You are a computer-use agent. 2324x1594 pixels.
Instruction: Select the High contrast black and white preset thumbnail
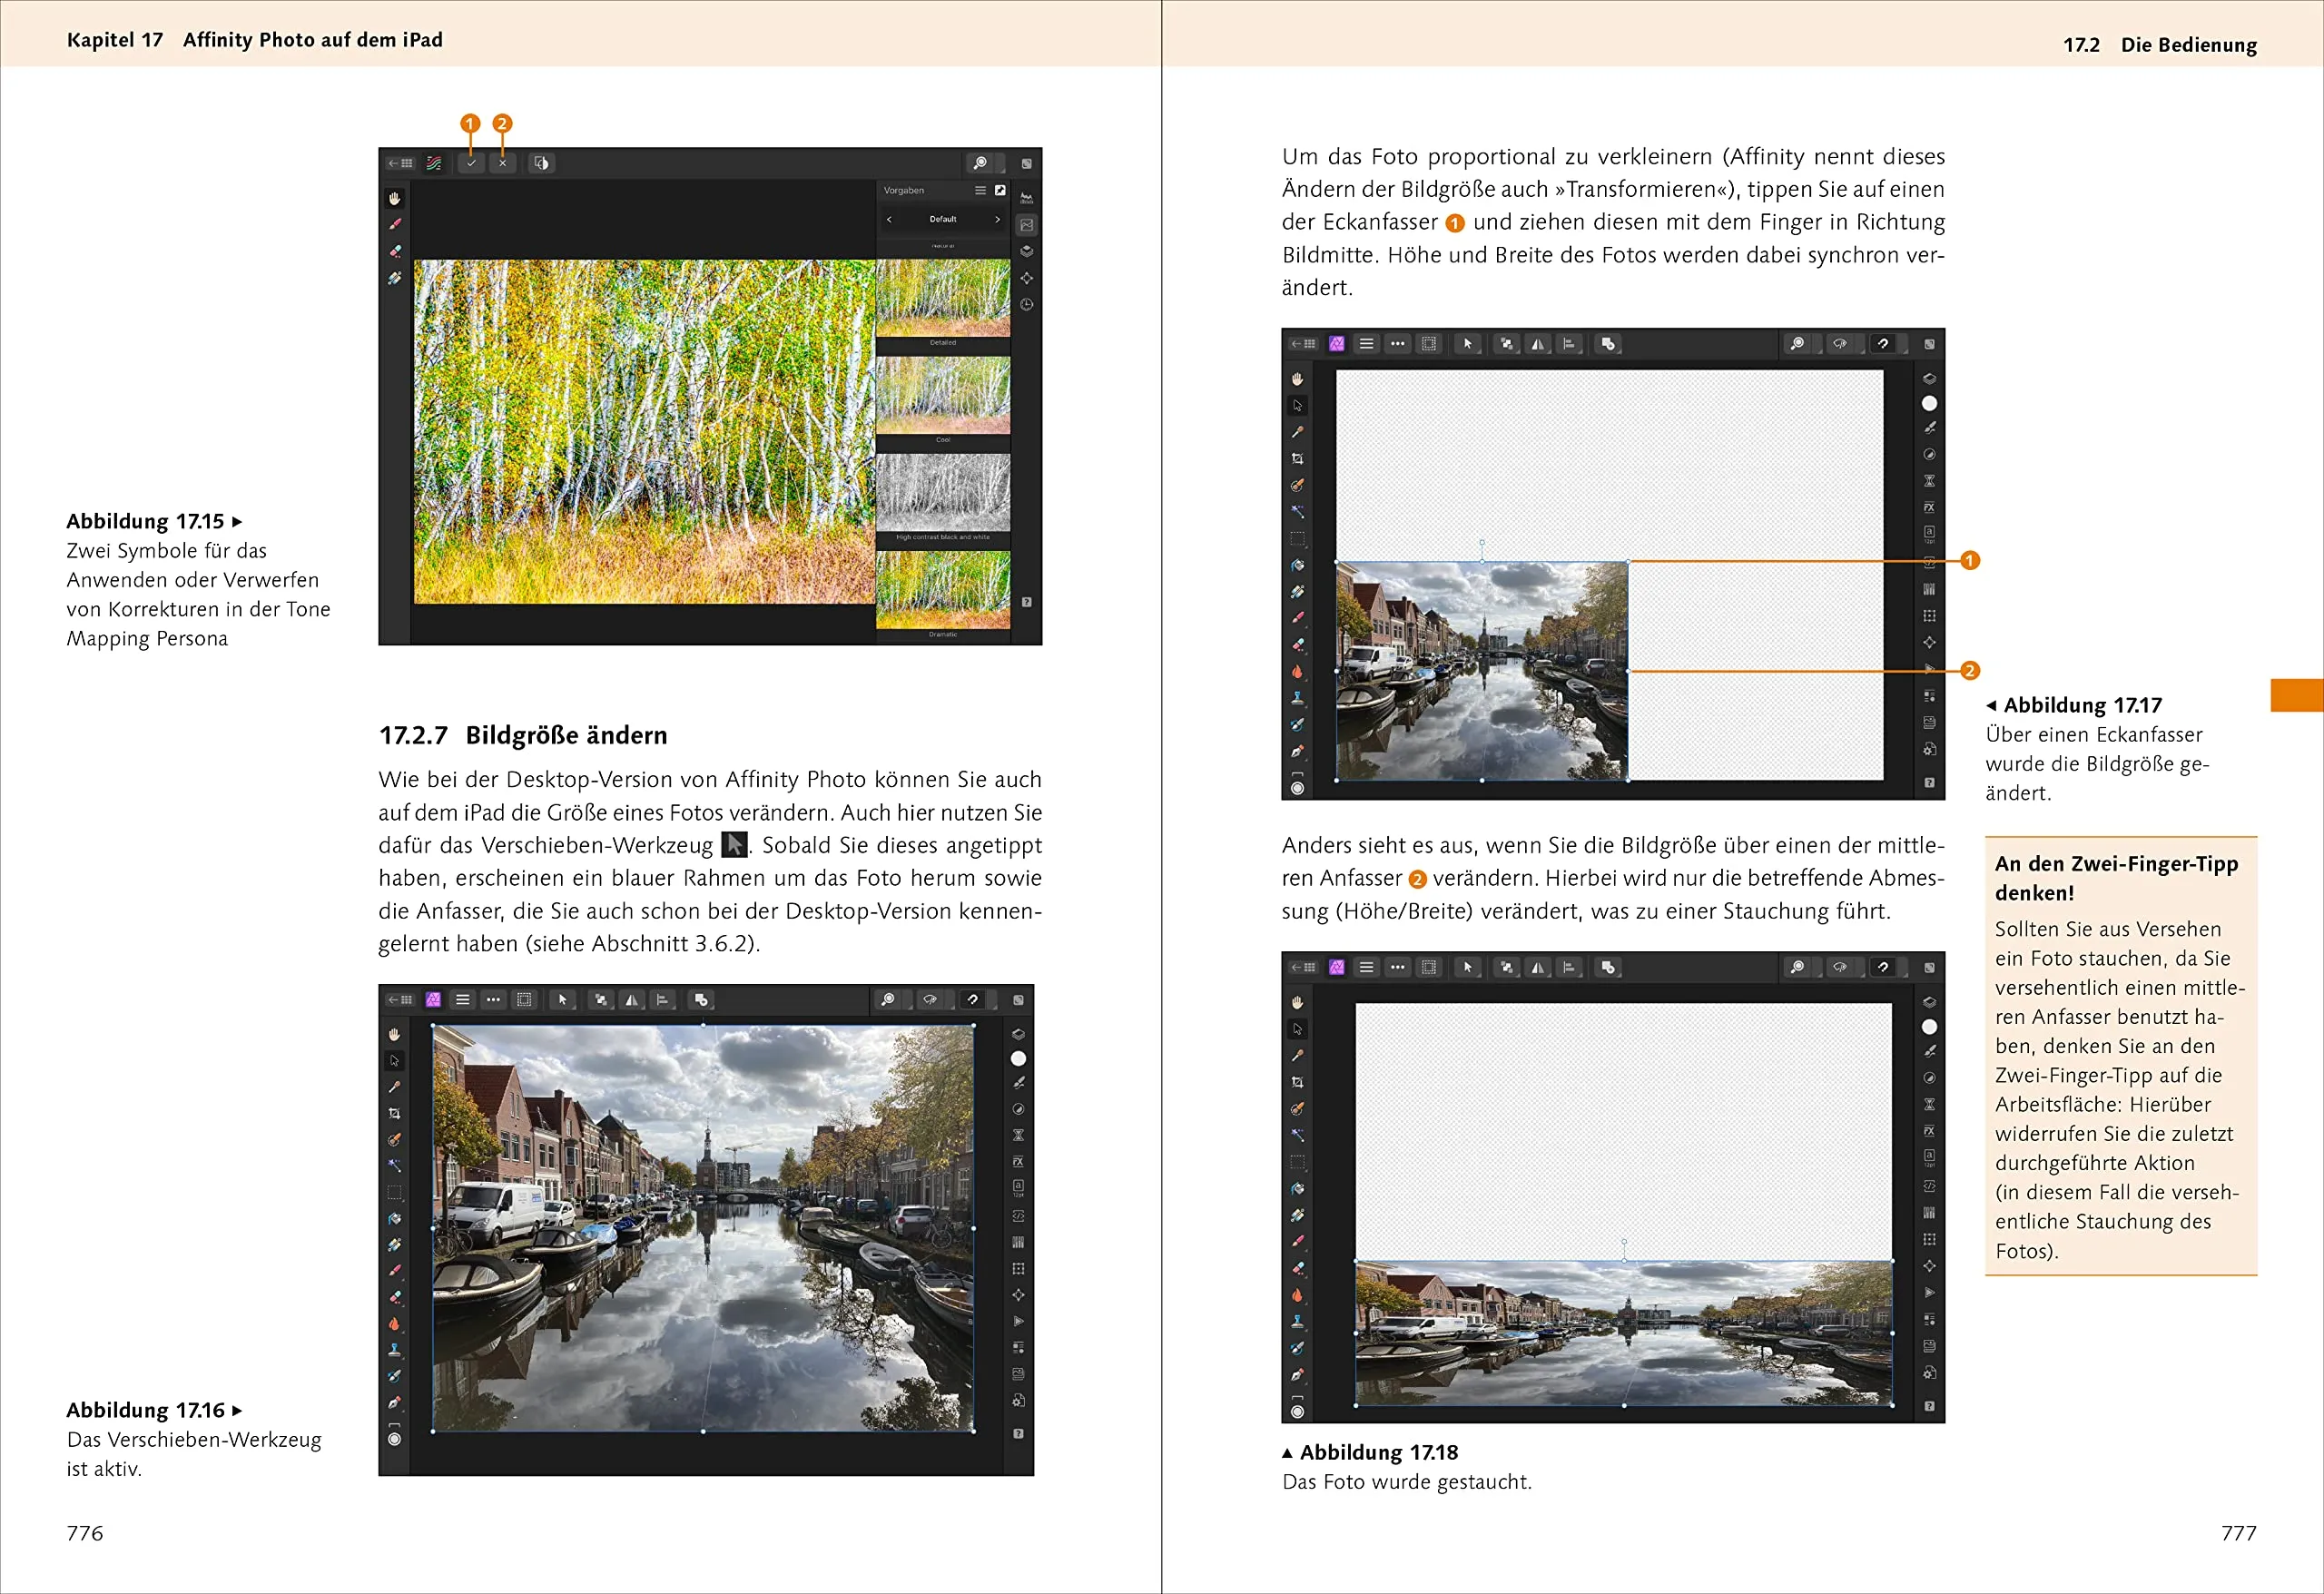943,492
